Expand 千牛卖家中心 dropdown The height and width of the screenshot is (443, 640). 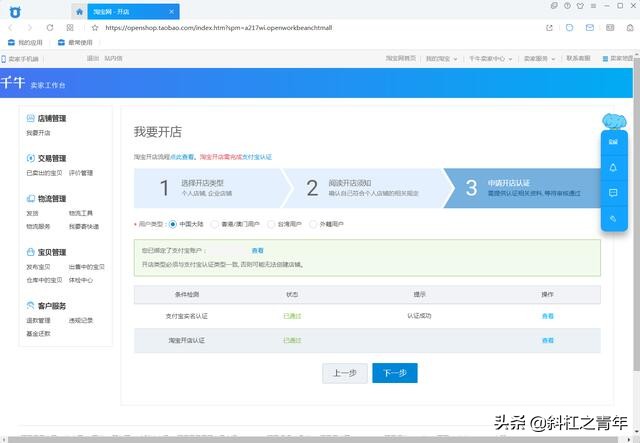pyautogui.click(x=490, y=59)
